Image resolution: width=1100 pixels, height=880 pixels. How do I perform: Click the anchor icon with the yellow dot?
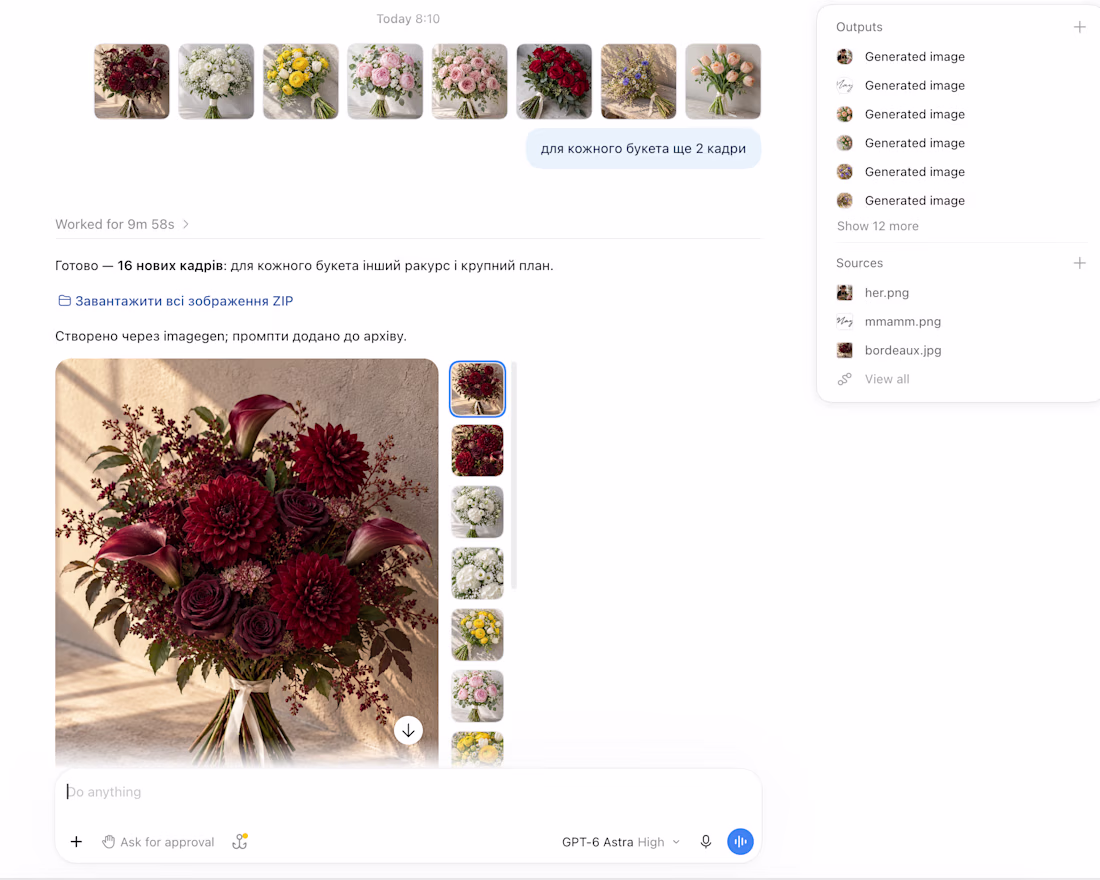pos(240,841)
